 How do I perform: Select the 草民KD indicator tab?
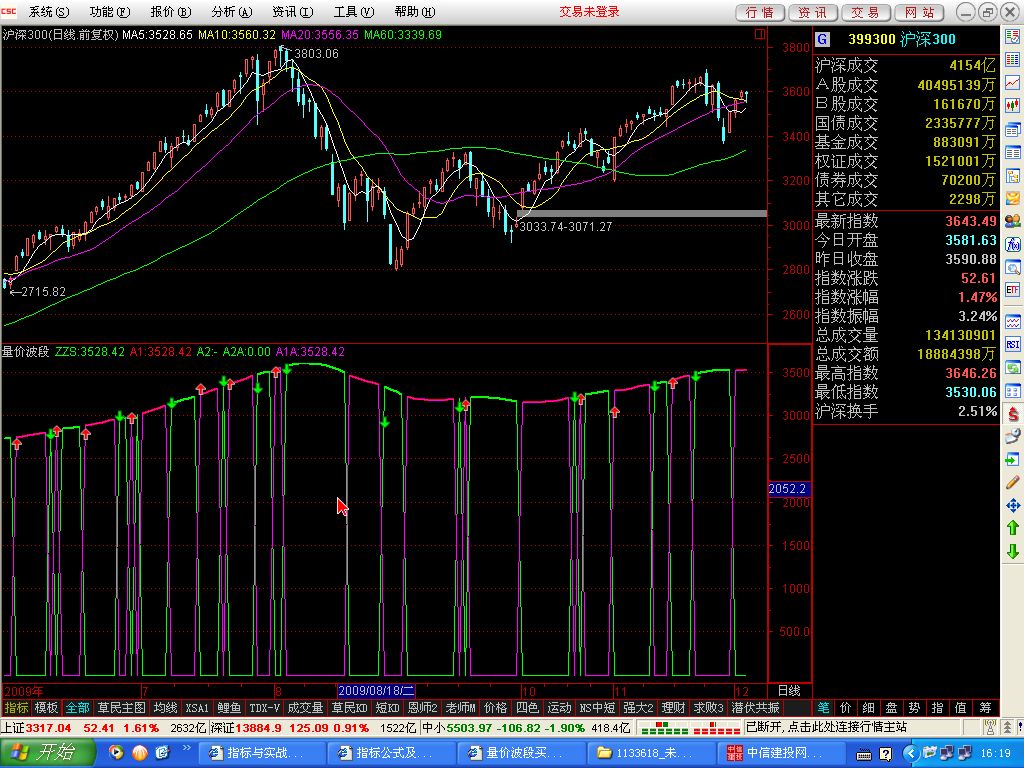(349, 708)
